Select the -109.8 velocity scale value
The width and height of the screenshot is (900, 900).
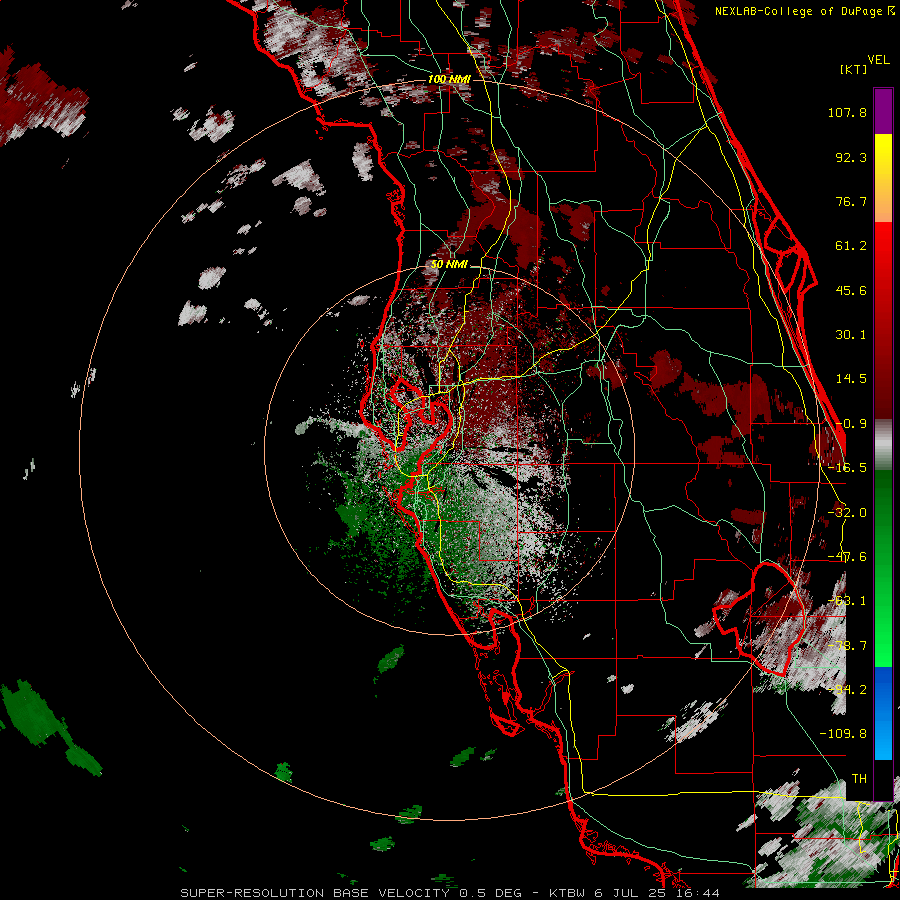(843, 734)
